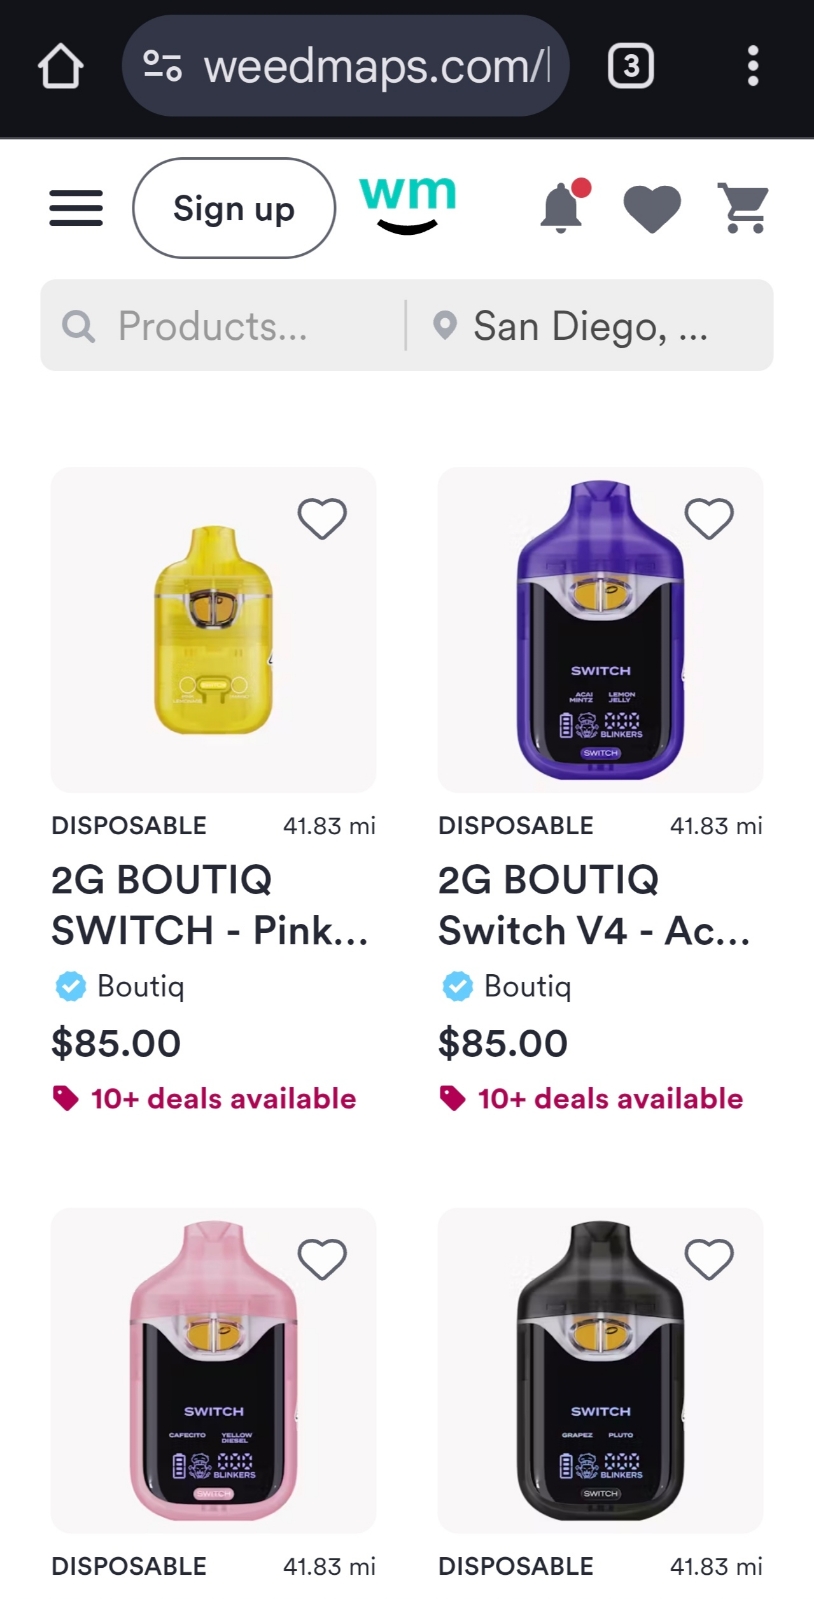Open Chrome three-dot overflow menu

pos(753,67)
